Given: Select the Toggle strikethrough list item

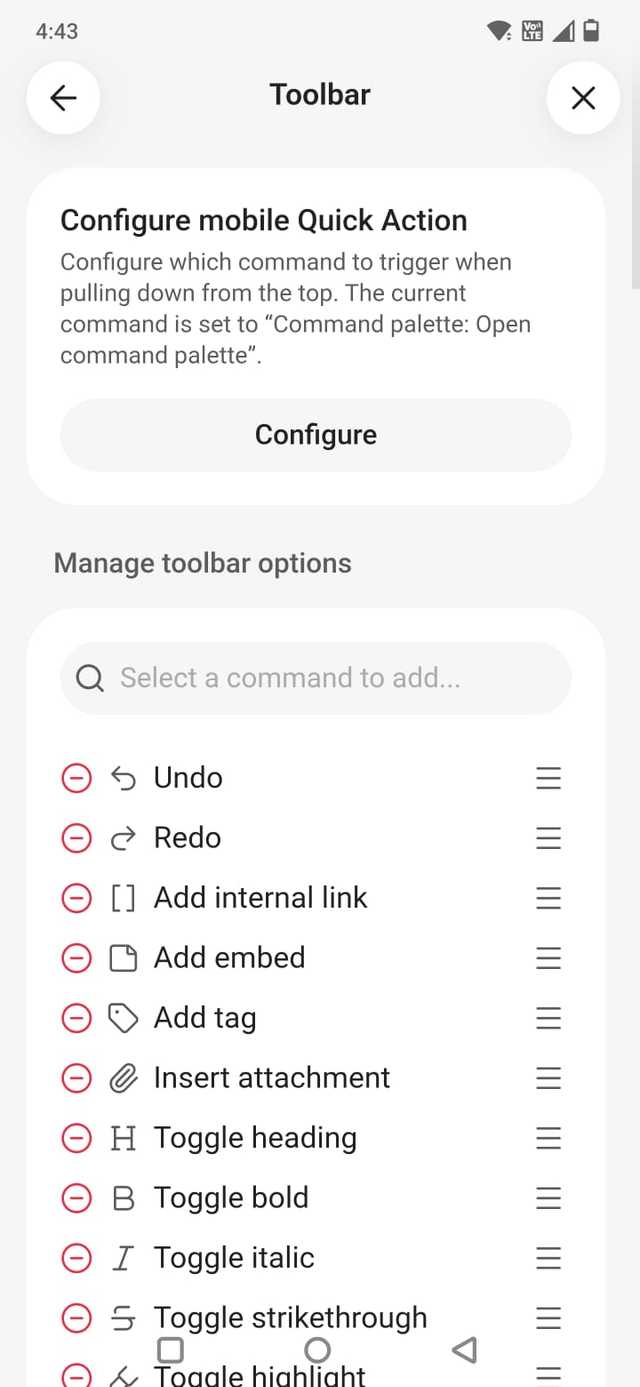Looking at the screenshot, I should tap(290, 1318).
